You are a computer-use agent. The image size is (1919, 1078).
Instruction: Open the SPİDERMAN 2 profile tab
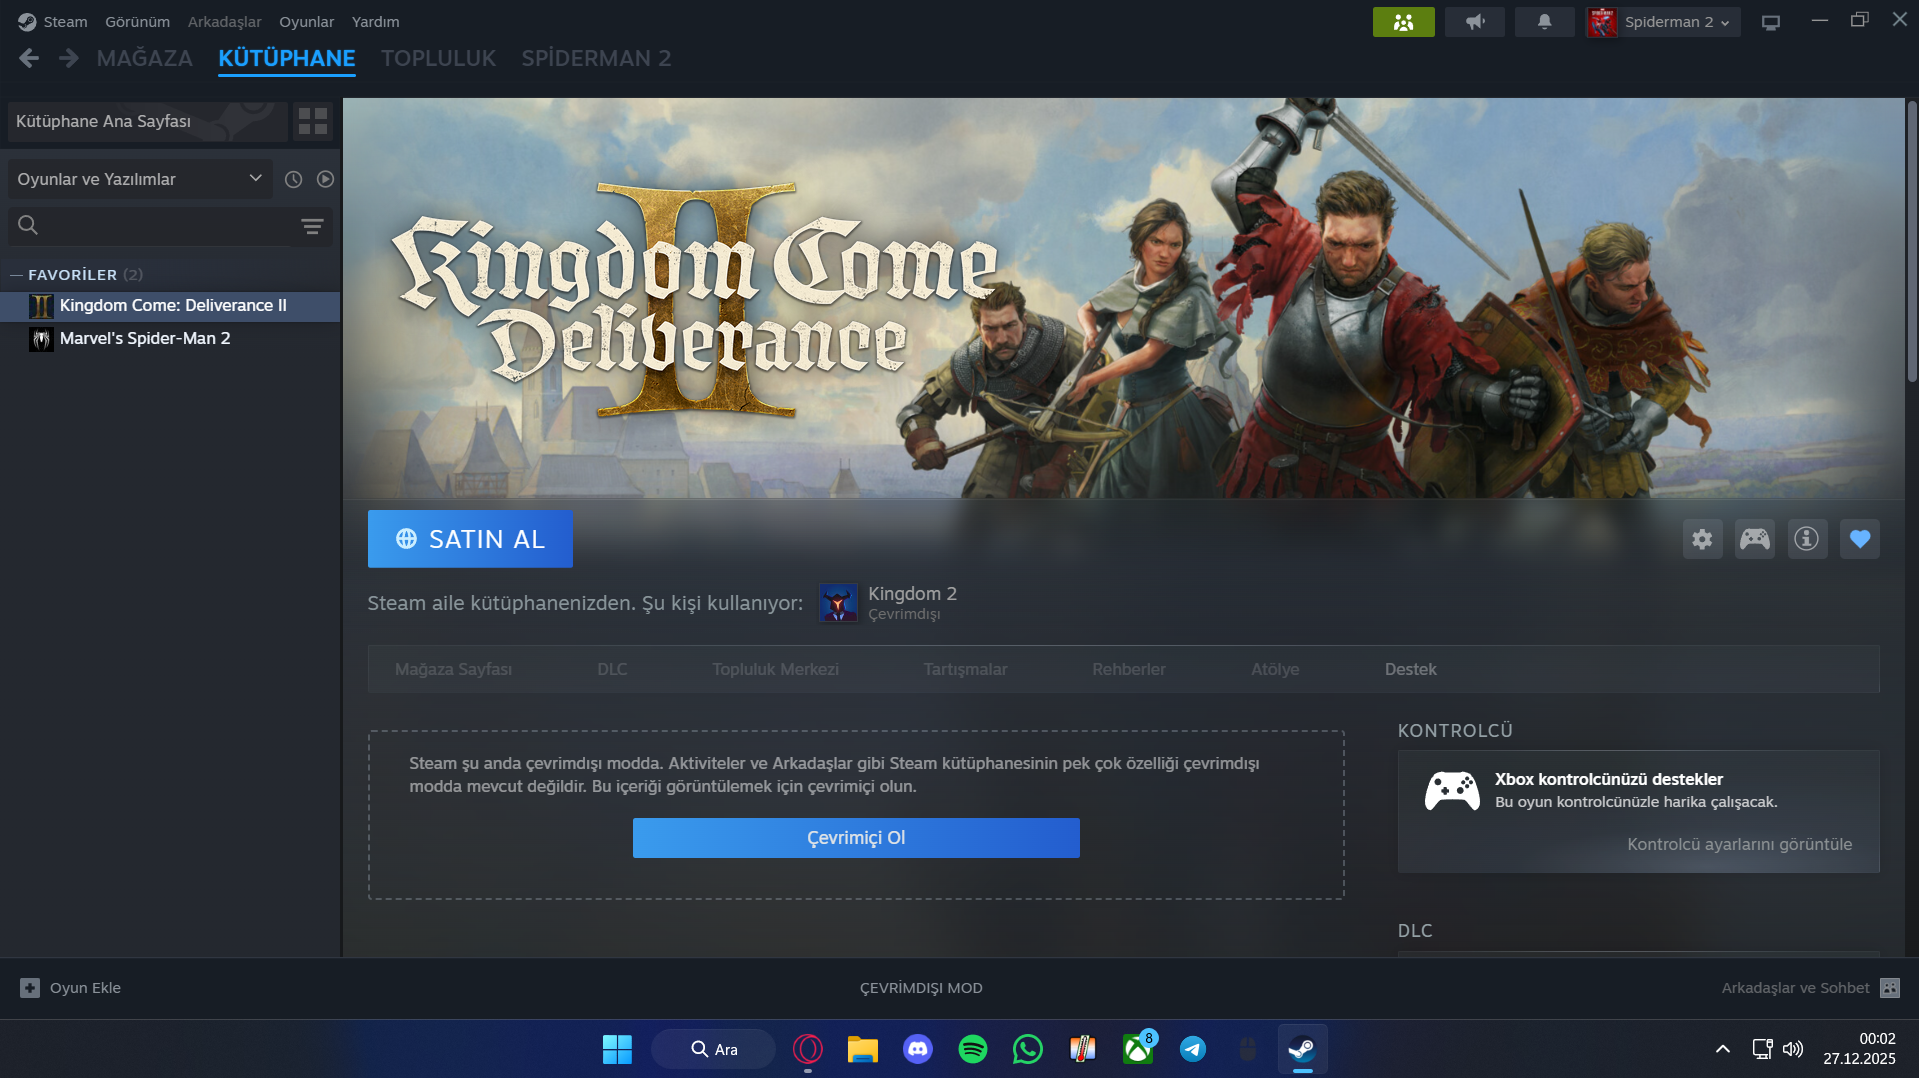point(596,59)
